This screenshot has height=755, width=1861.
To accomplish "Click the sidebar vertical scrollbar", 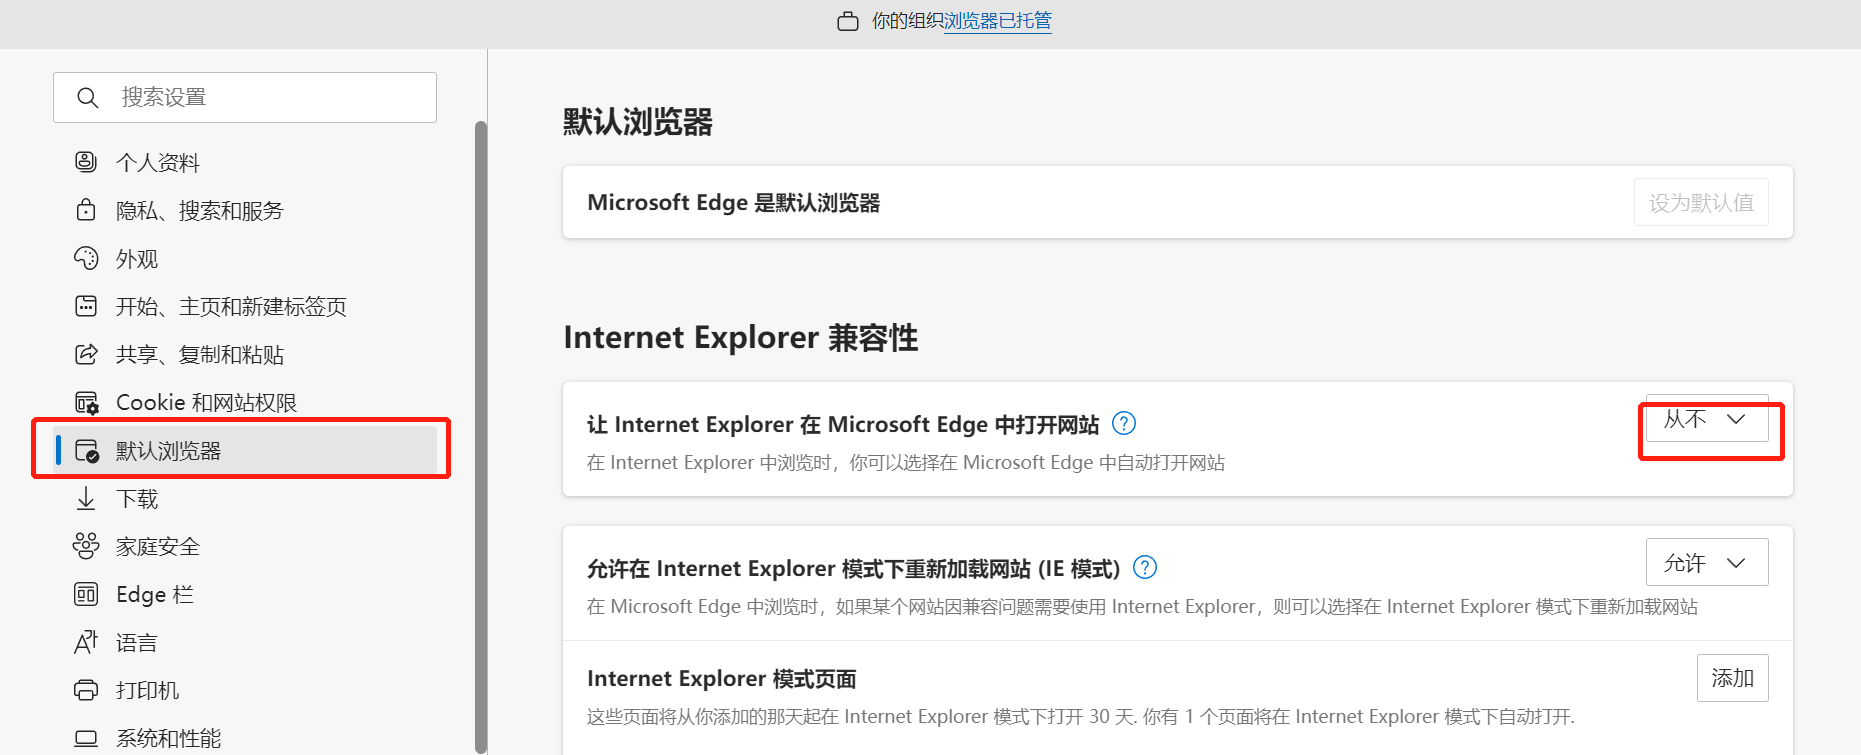I will point(480,436).
